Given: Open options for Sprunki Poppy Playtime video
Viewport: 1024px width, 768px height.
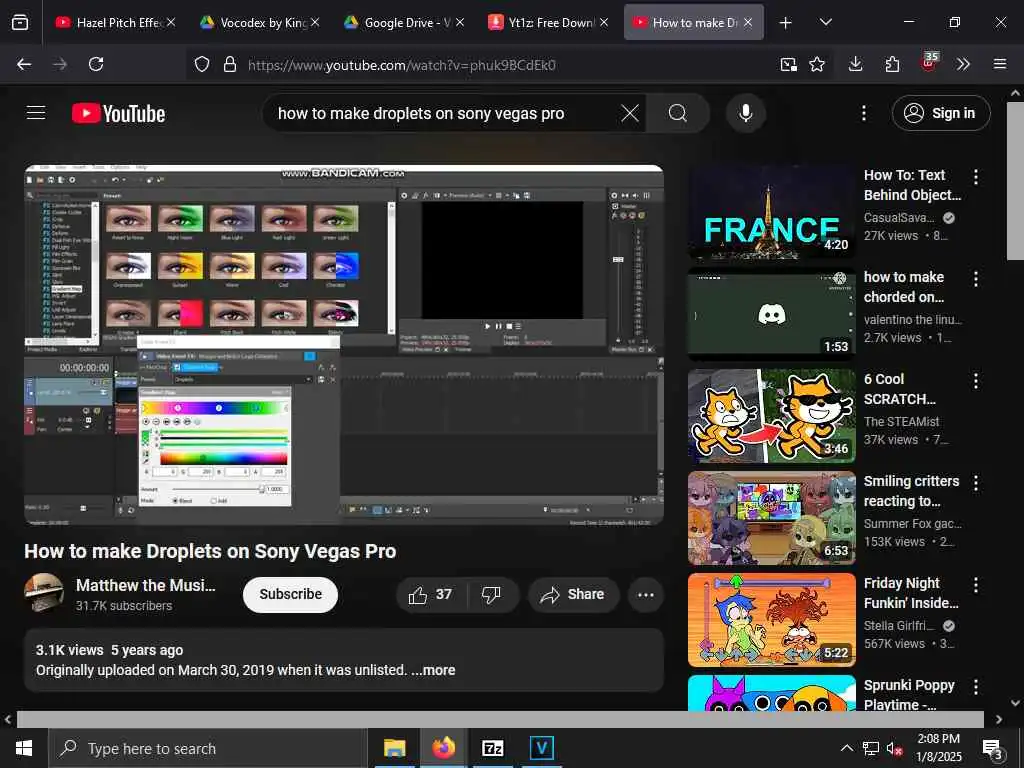Looking at the screenshot, I should 976,686.
